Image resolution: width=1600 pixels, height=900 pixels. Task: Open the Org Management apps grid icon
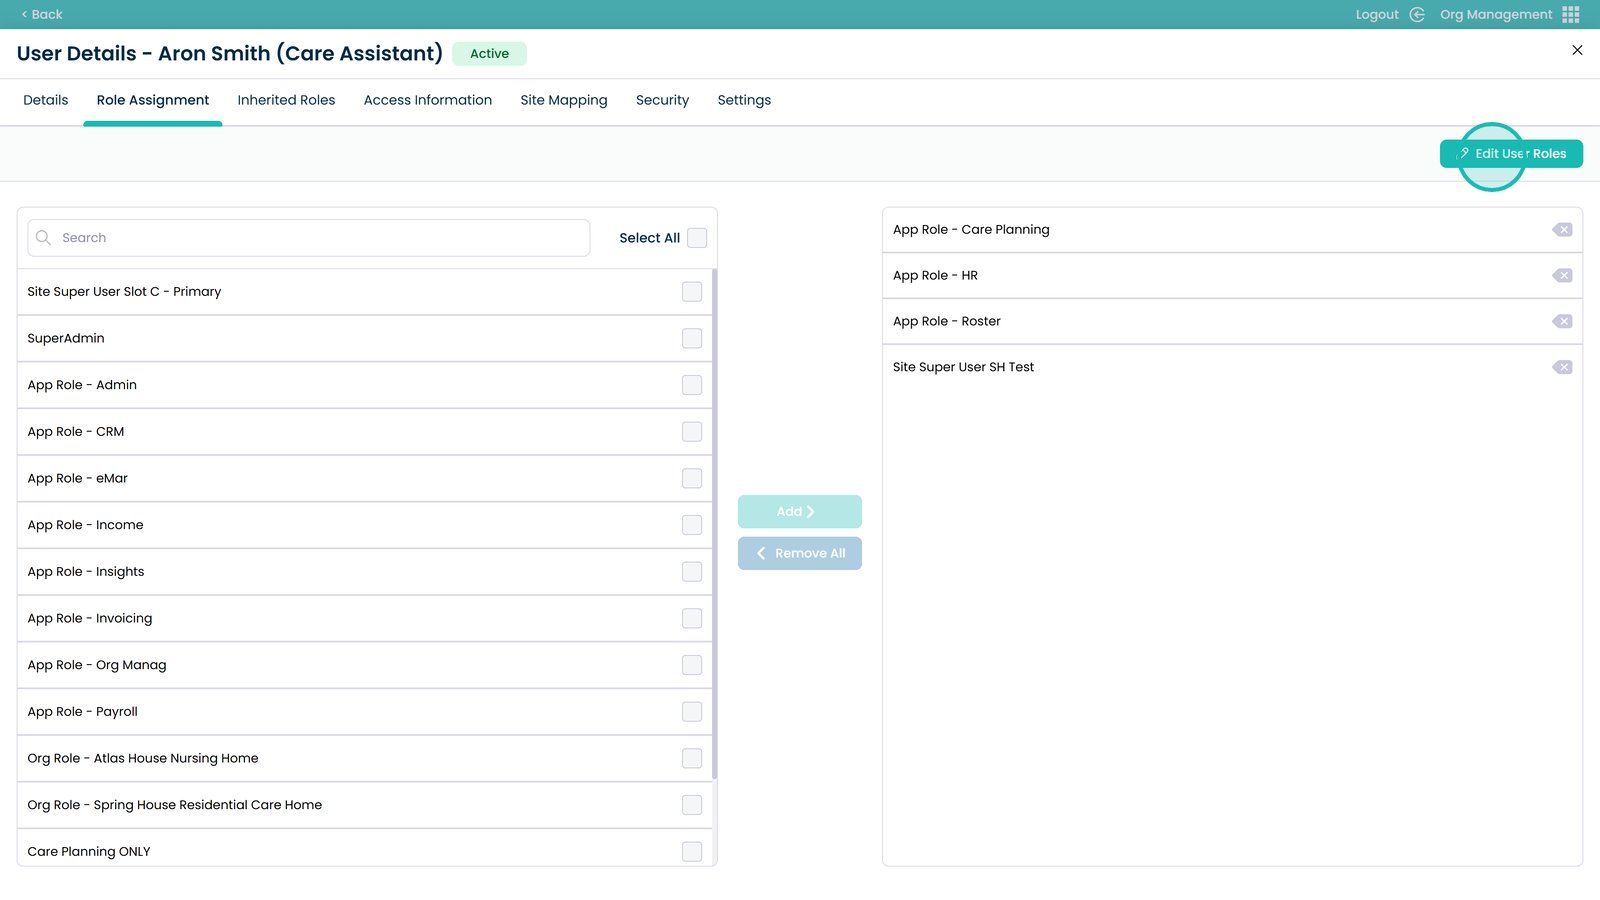click(1571, 14)
